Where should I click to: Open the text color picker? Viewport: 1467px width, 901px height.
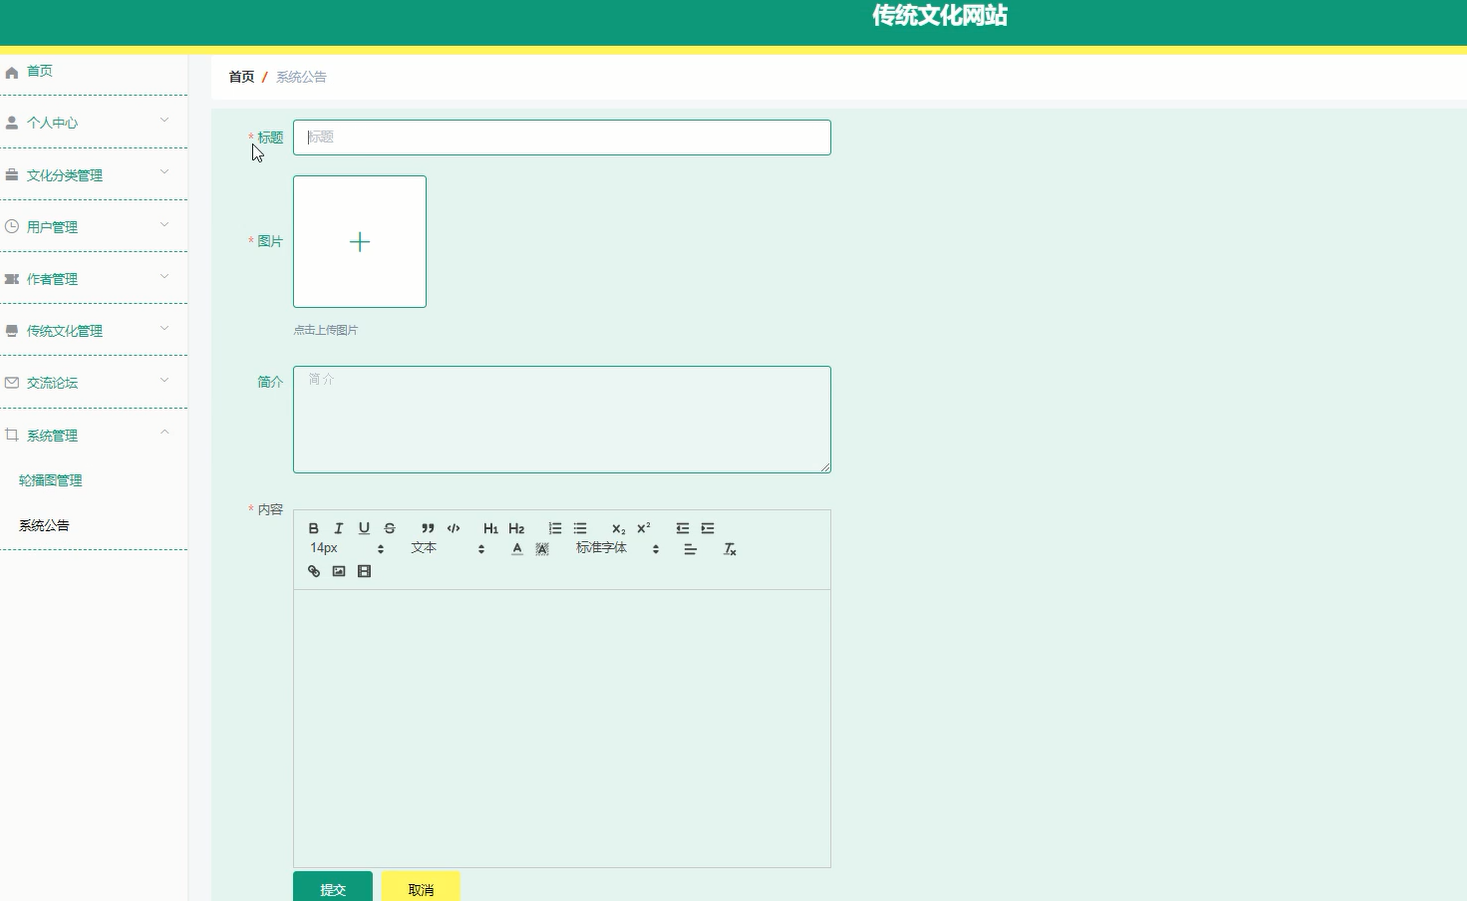click(517, 549)
